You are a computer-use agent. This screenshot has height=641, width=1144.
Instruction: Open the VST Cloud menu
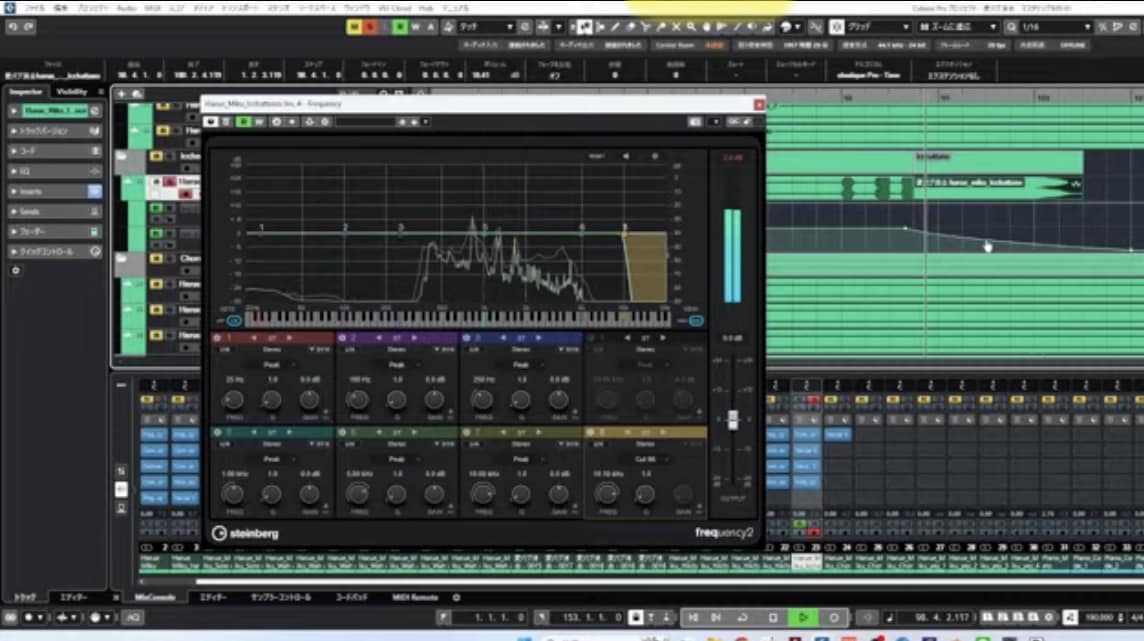(x=395, y=8)
